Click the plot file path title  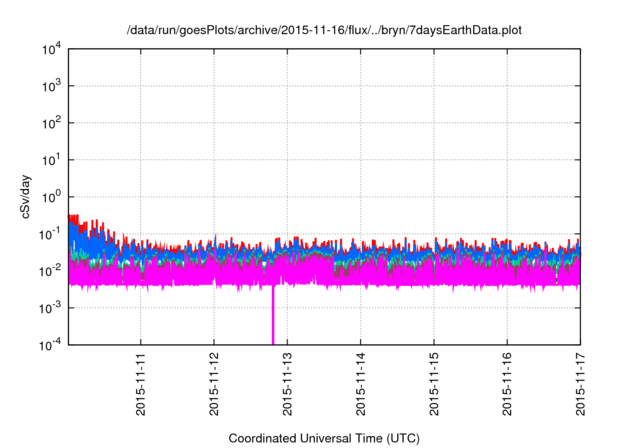tap(324, 30)
